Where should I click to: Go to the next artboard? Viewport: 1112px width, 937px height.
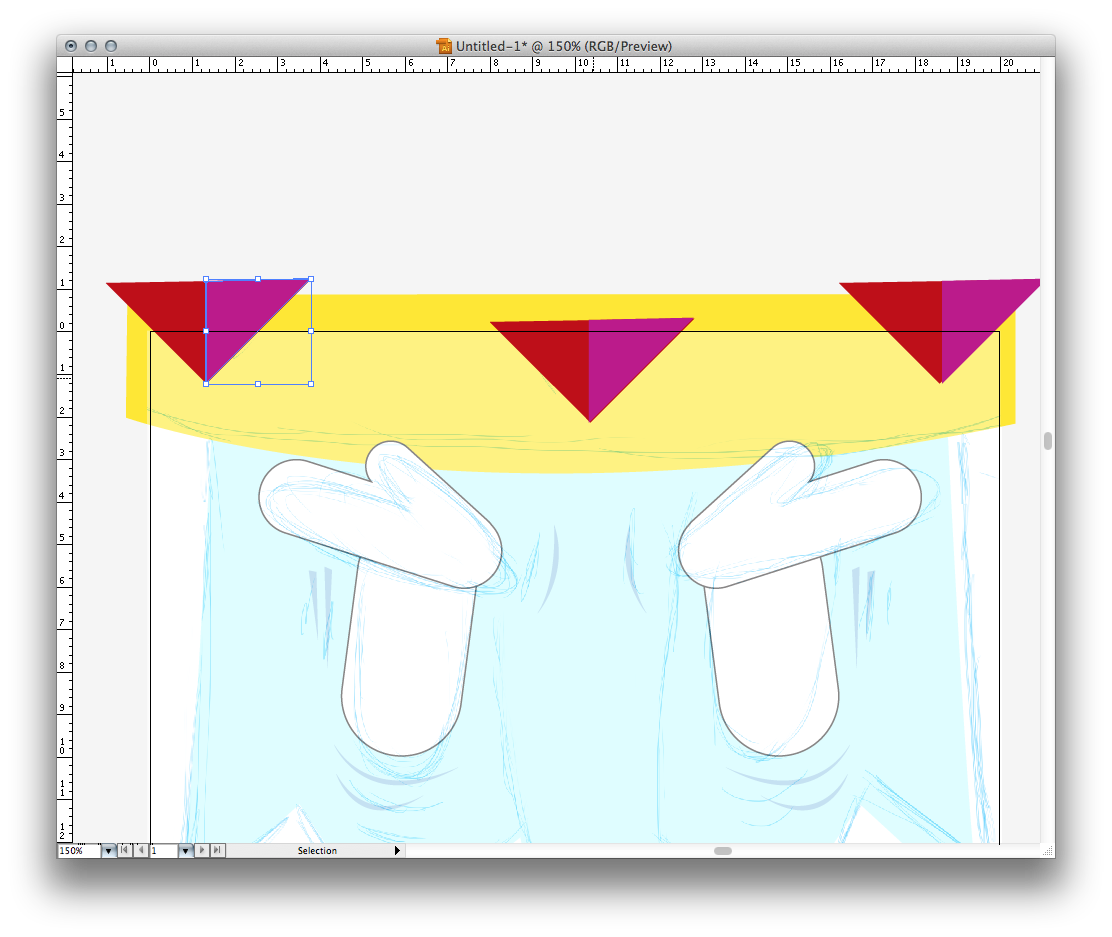pyautogui.click(x=202, y=850)
